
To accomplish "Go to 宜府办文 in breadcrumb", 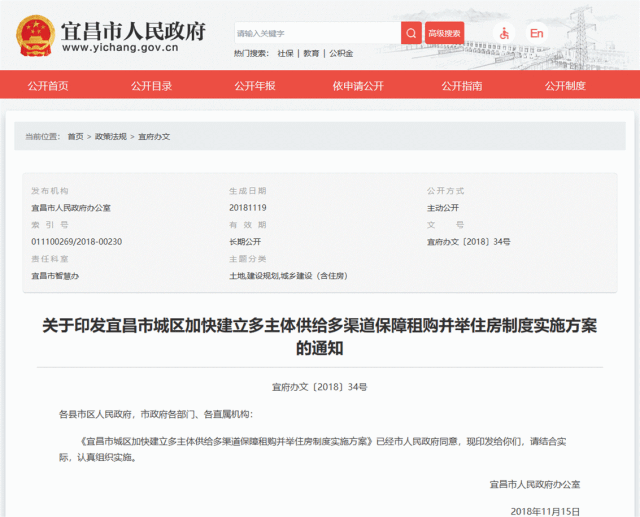I will click(154, 136).
